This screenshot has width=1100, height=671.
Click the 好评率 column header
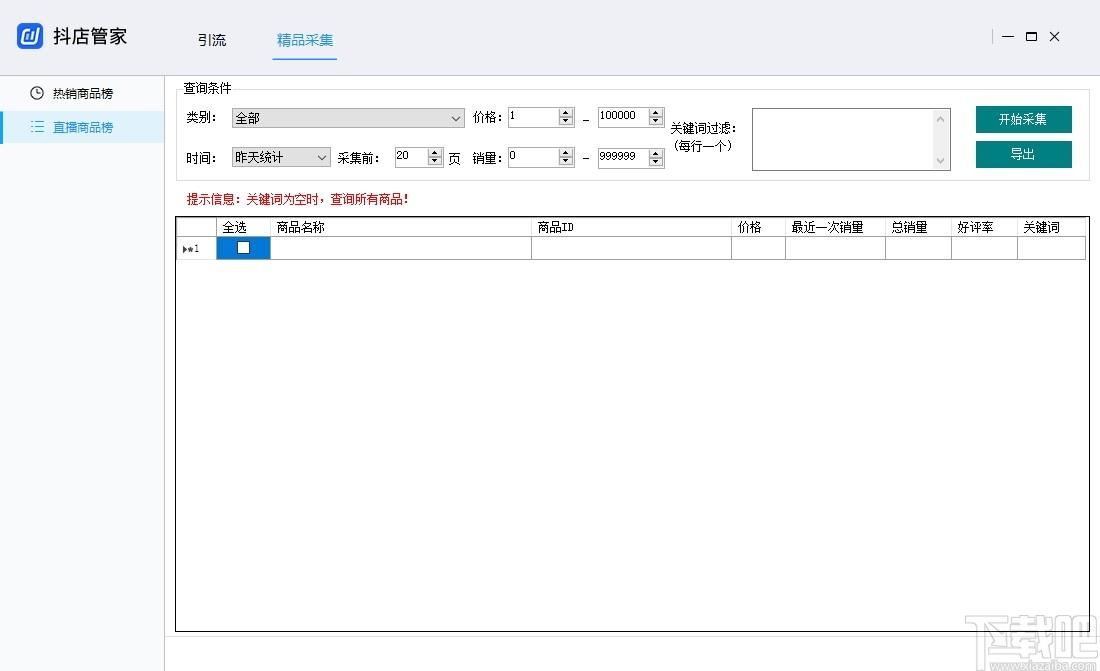pos(984,227)
